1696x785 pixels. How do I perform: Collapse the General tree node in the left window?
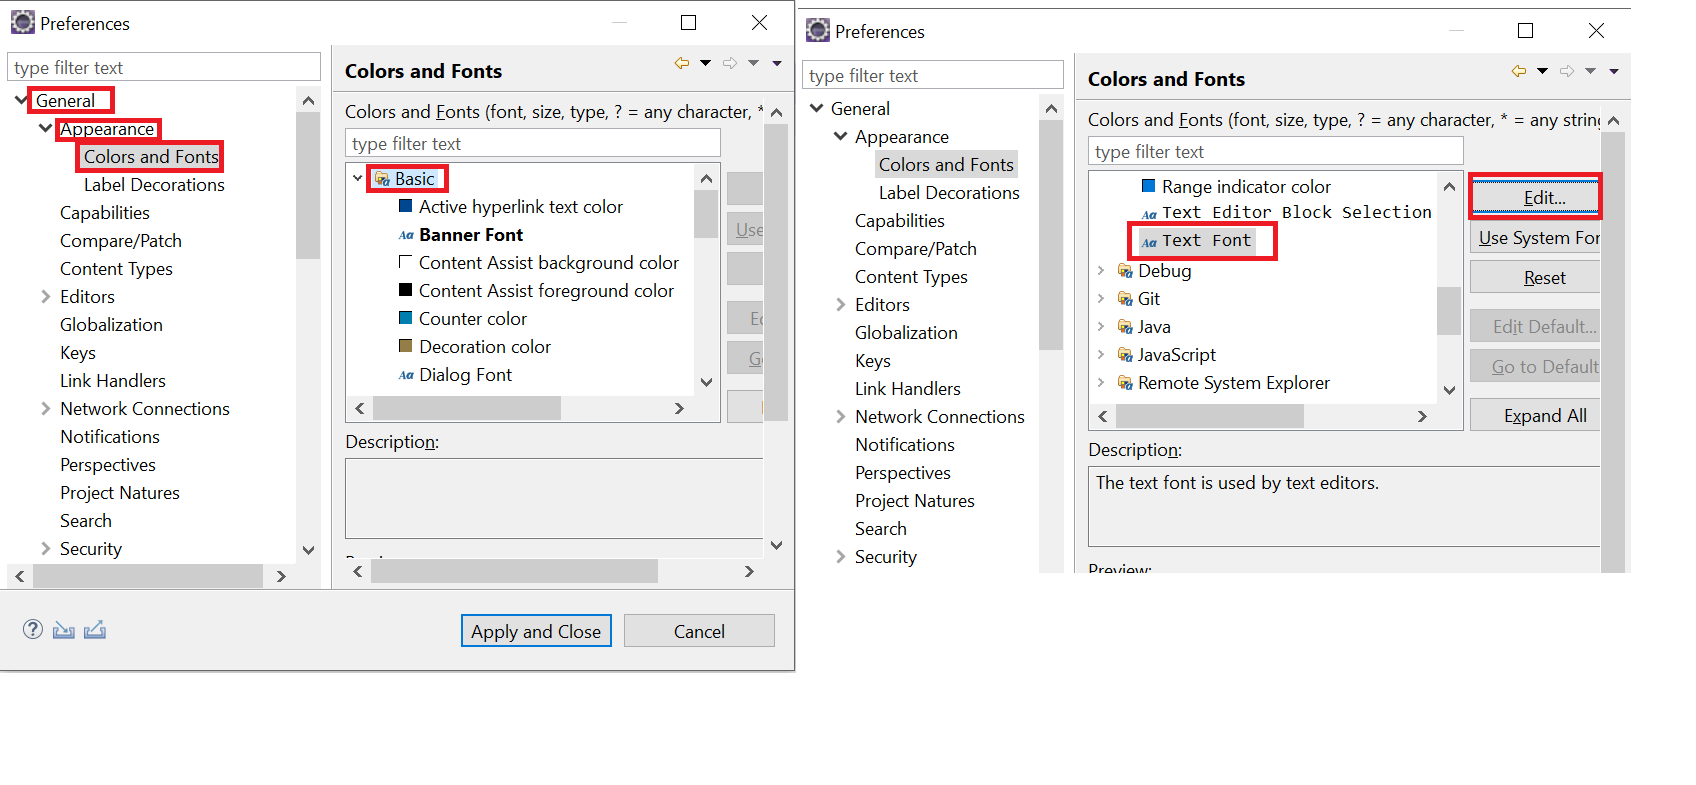[21, 100]
